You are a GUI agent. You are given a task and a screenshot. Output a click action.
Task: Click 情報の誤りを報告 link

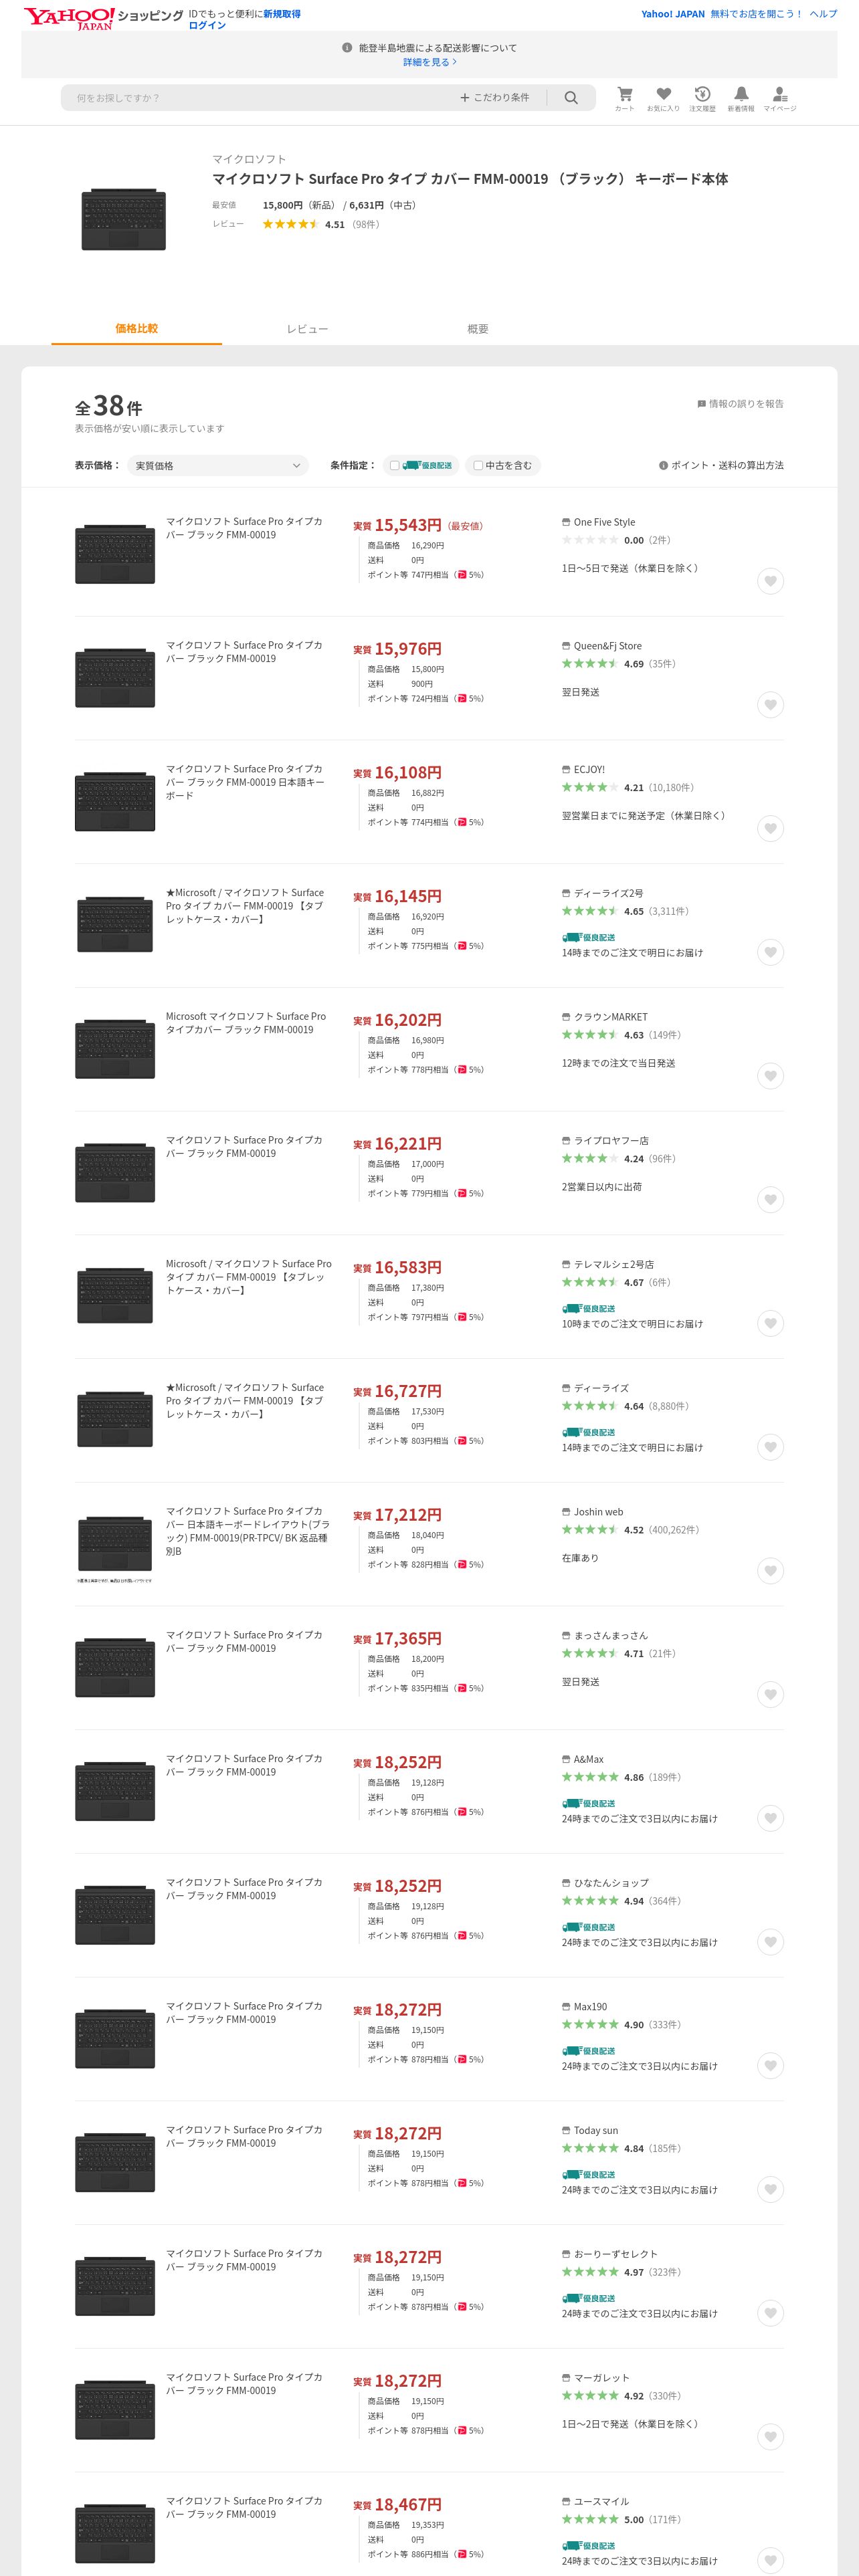coord(740,404)
